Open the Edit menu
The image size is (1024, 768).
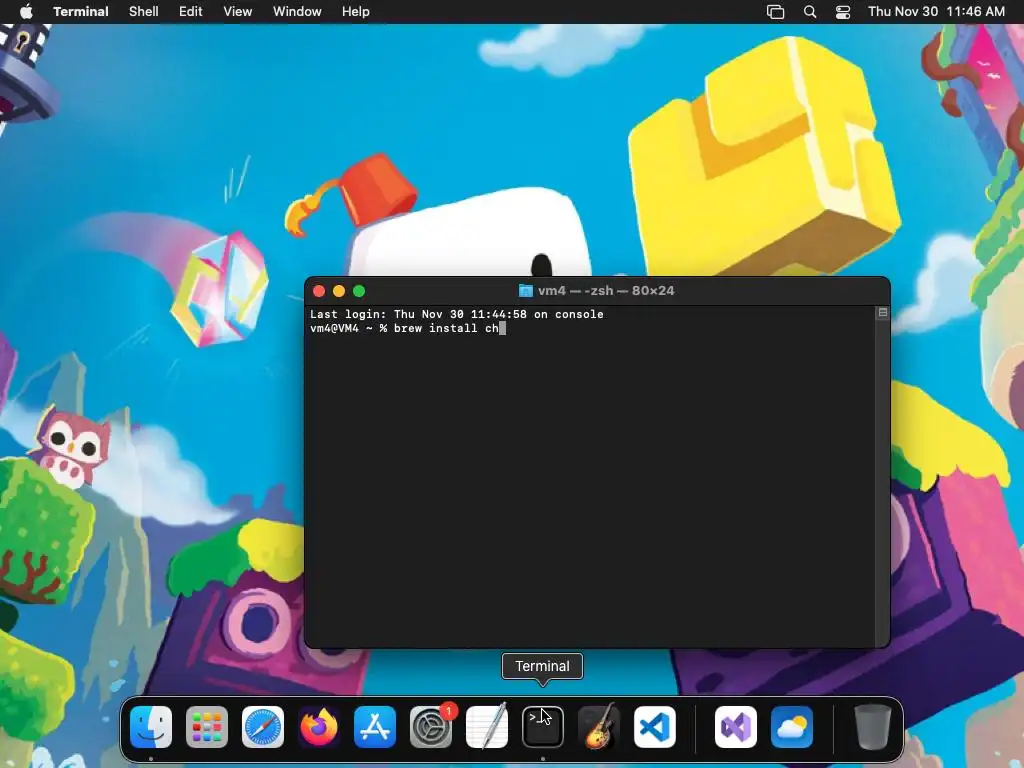(191, 12)
